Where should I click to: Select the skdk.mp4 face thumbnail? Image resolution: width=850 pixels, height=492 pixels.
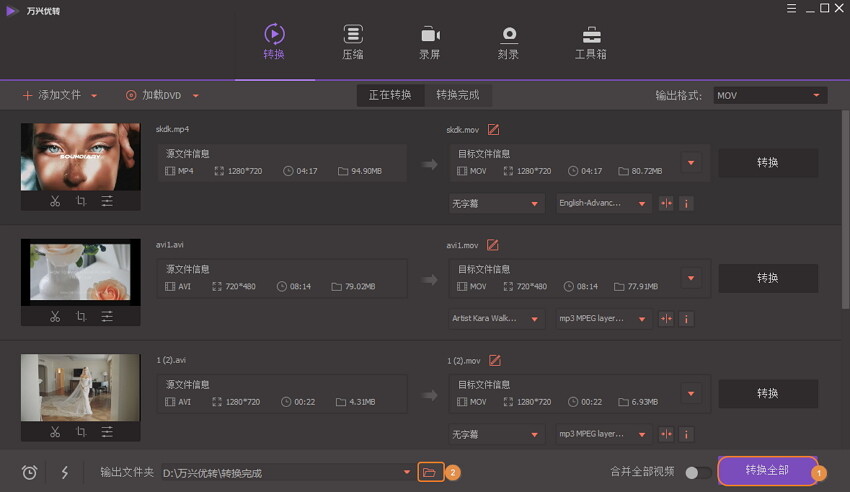pyautogui.click(x=80, y=157)
